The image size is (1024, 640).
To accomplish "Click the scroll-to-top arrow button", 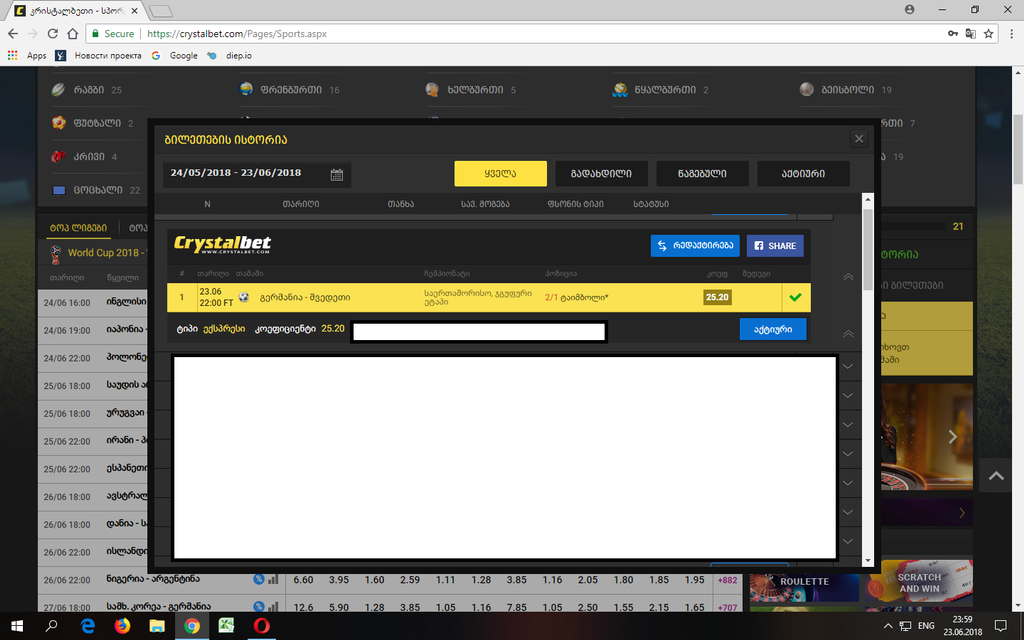I will 996,475.
